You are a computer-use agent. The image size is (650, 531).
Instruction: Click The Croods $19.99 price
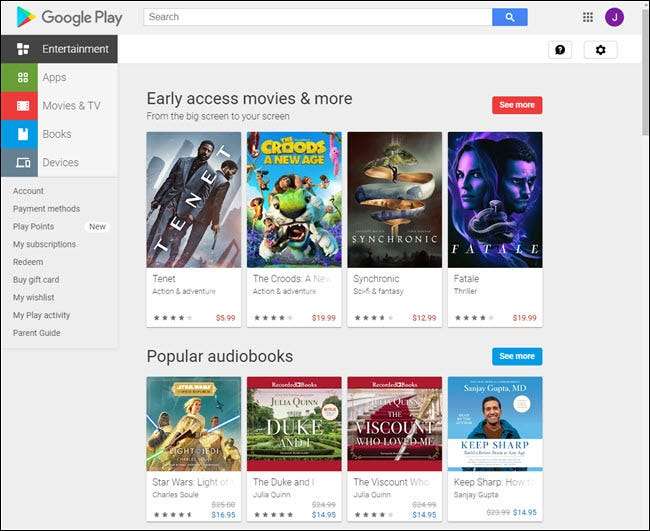[324, 318]
